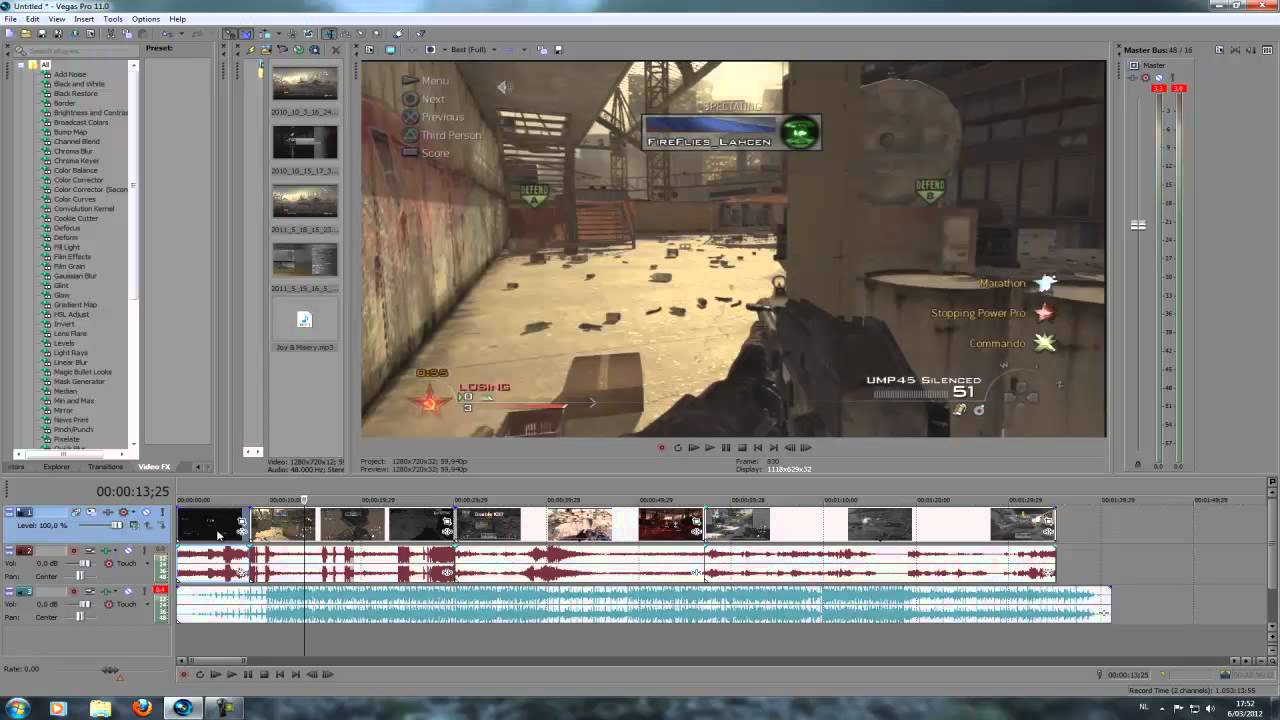Minimize track 1 header
1280x720 pixels.
tap(9, 512)
